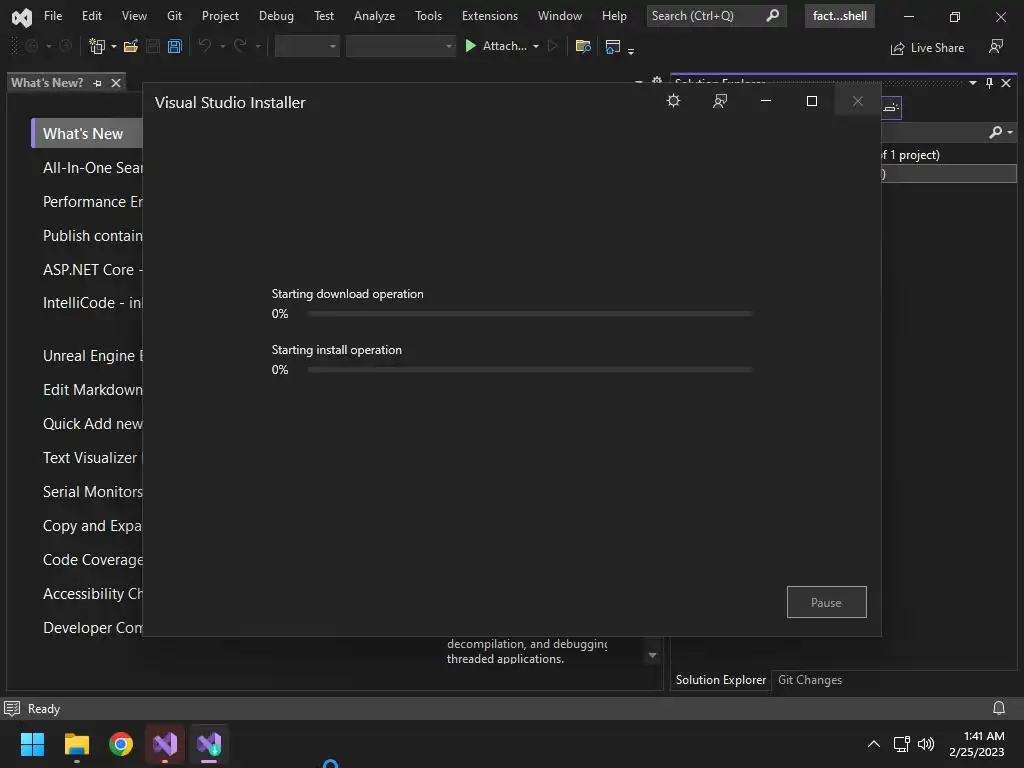Click What's New scroll down arrow
This screenshot has width=1024, height=768.
[652, 655]
